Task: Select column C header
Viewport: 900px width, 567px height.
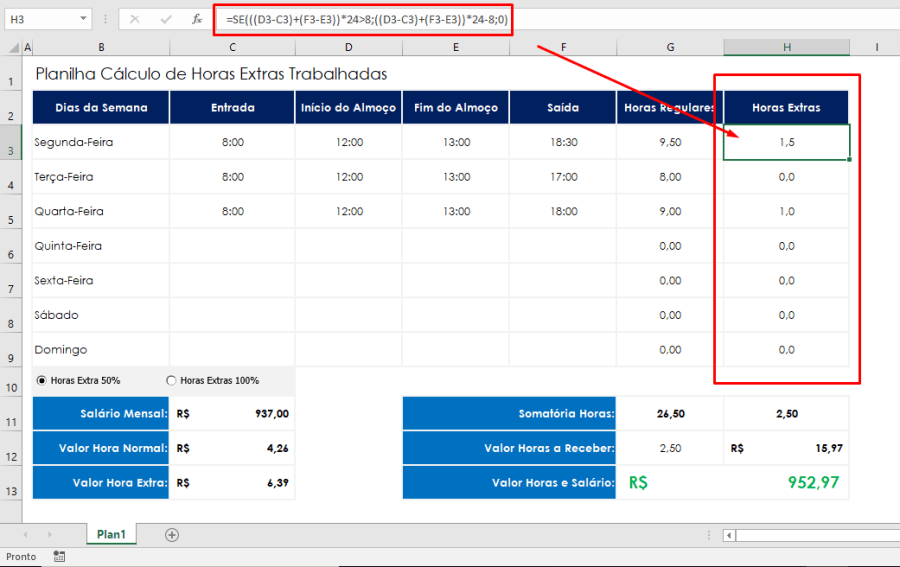Action: (x=232, y=48)
